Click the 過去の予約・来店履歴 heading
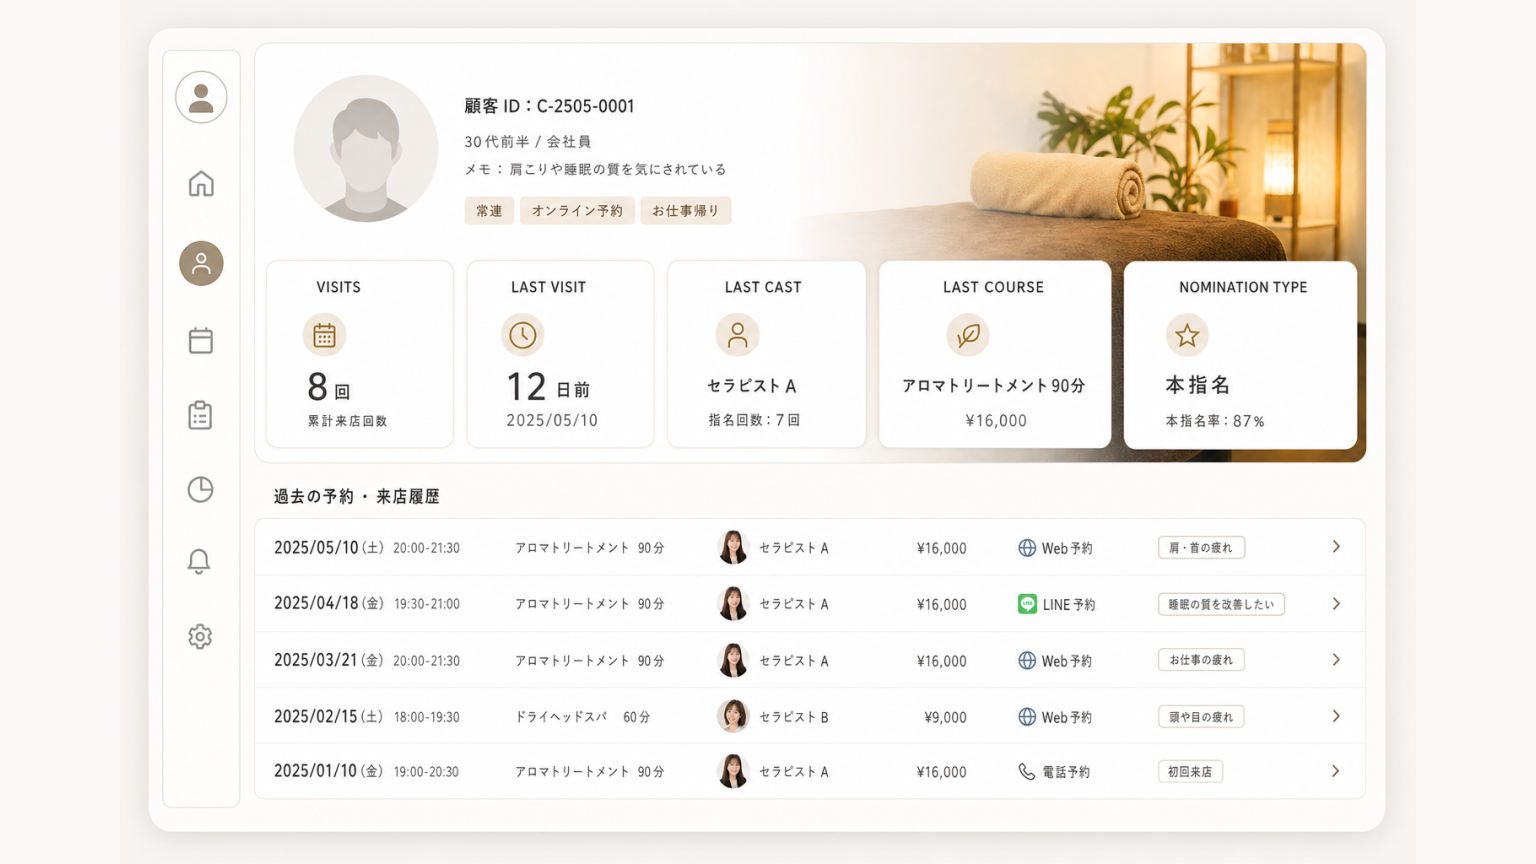Image resolution: width=1536 pixels, height=864 pixels. [357, 496]
